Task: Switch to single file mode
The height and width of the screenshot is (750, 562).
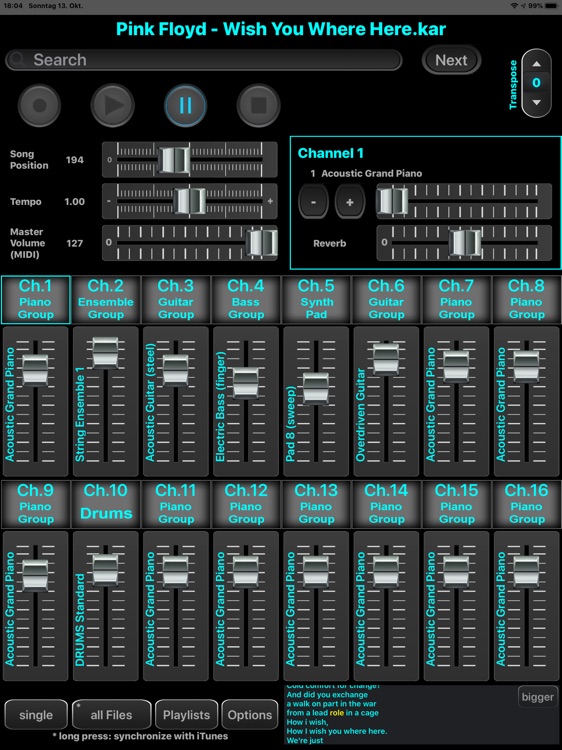Action: (36, 715)
